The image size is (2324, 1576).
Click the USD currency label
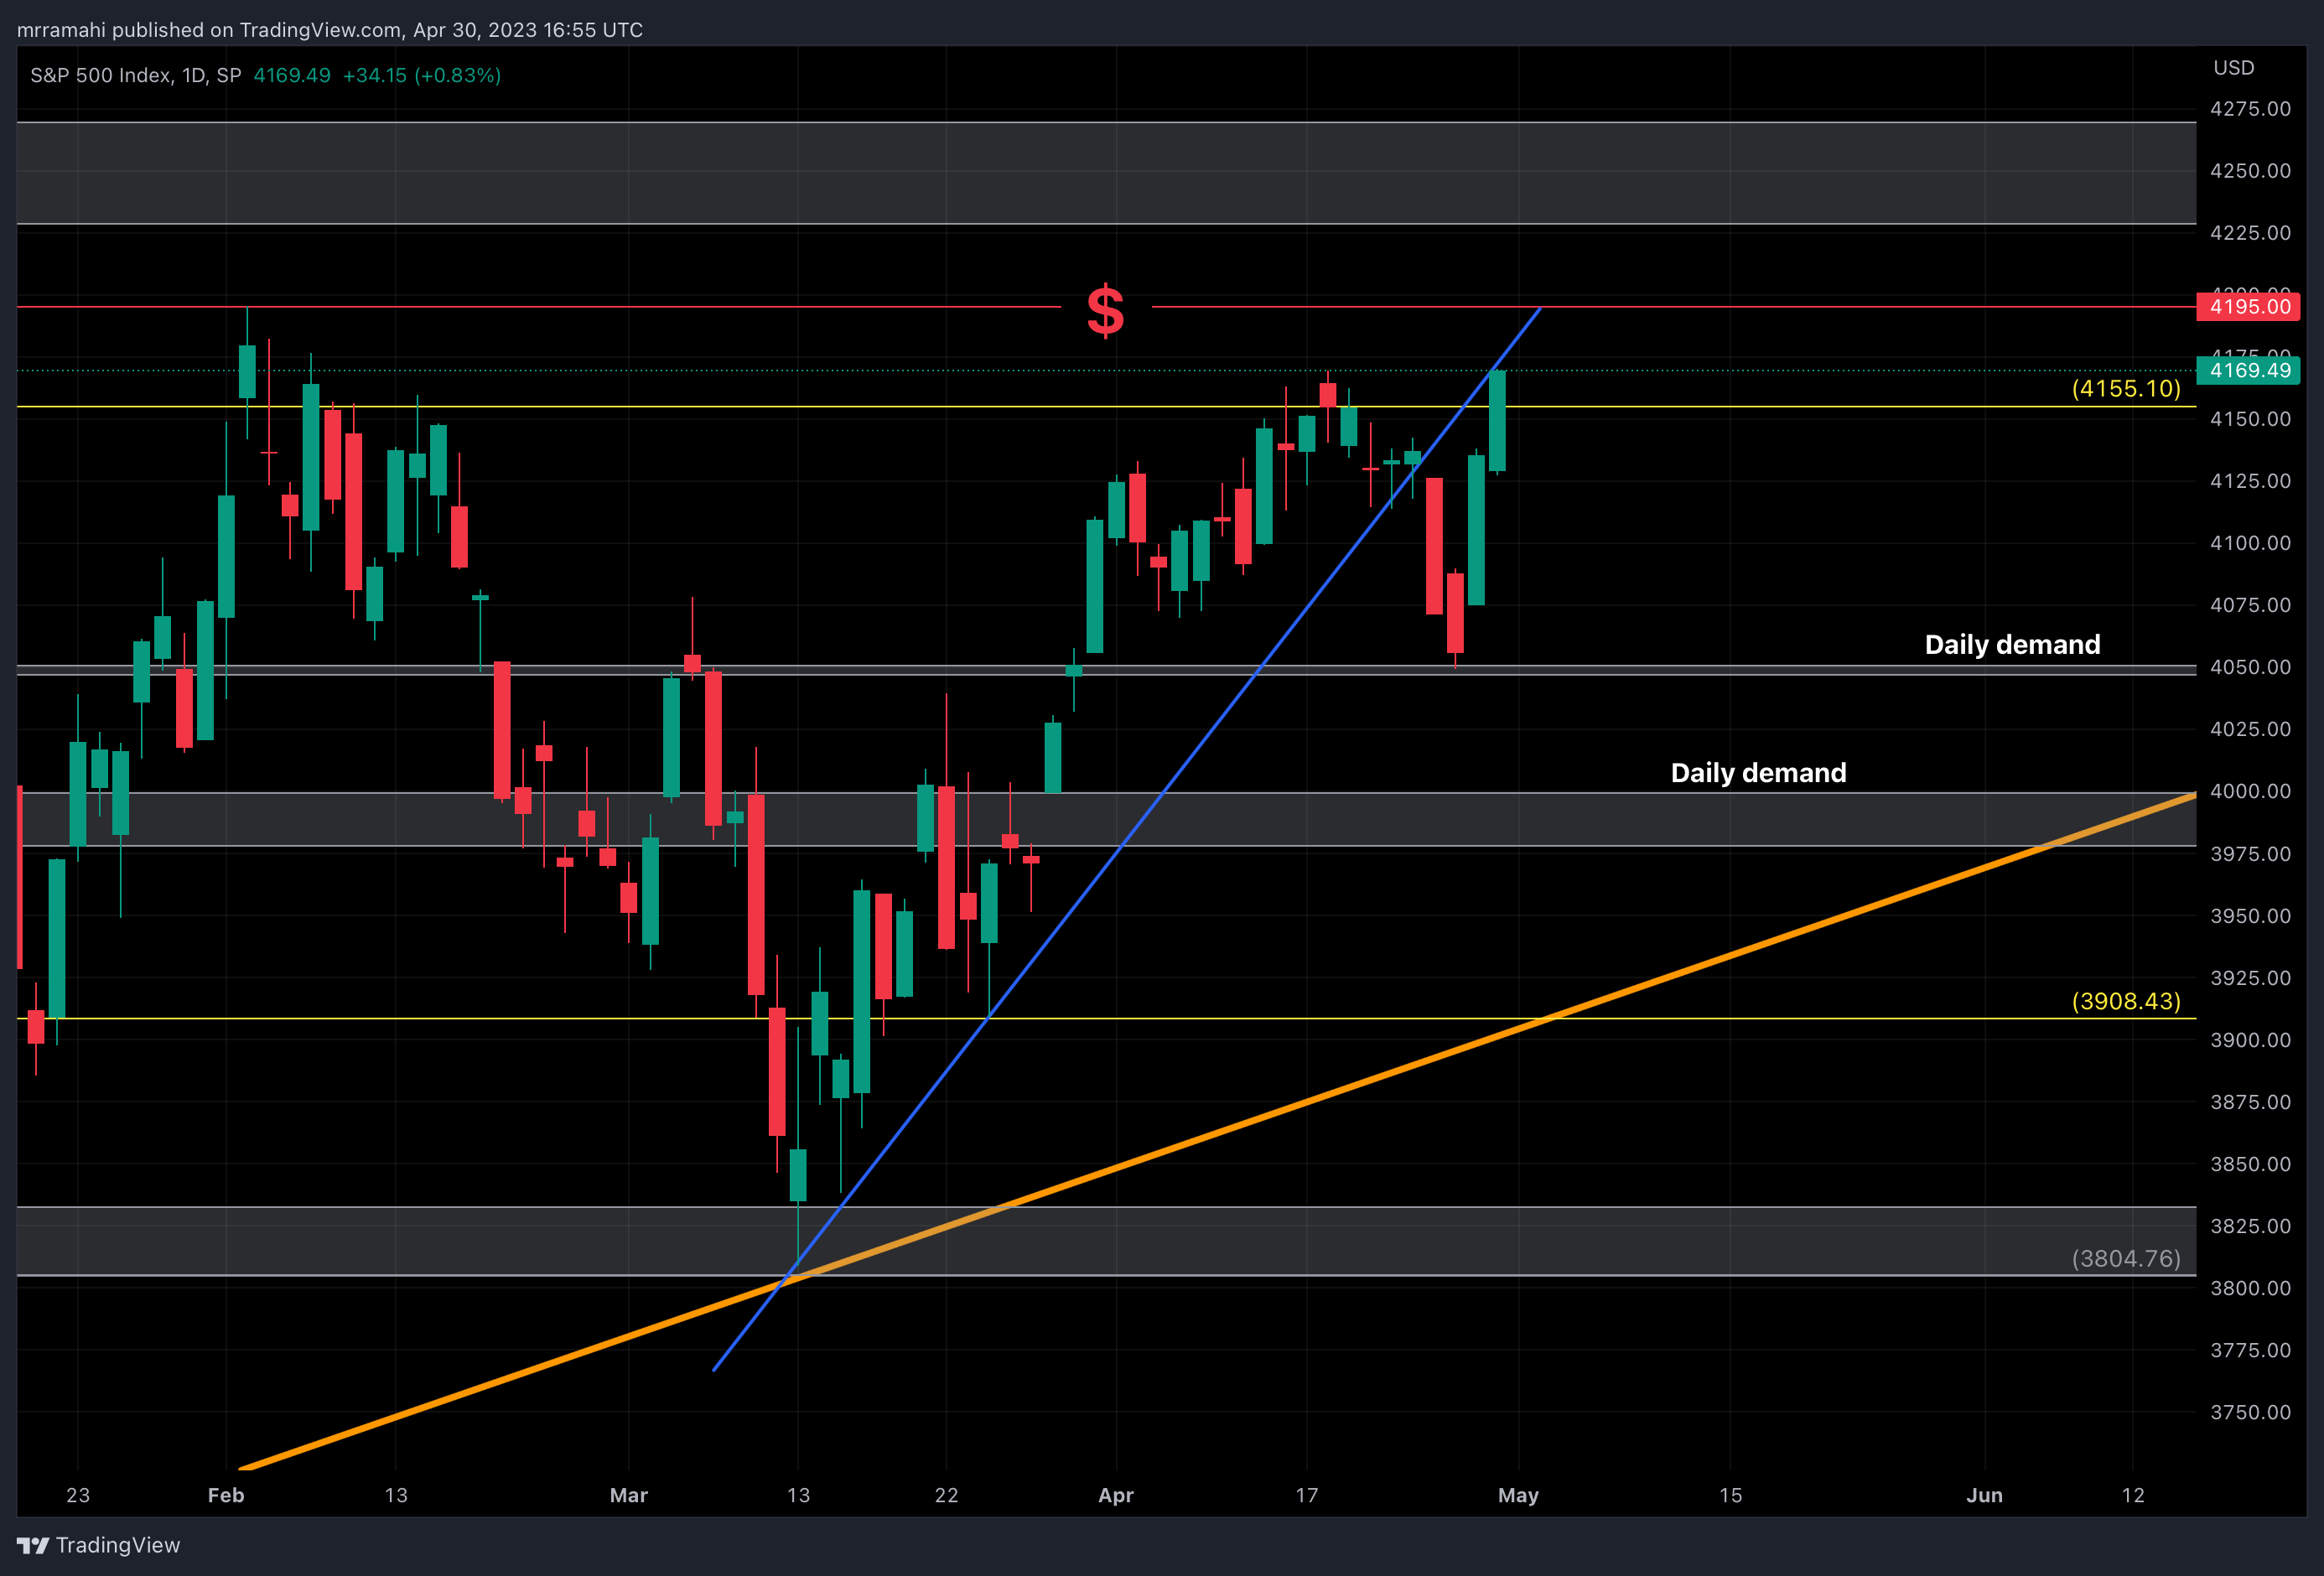2233,68
